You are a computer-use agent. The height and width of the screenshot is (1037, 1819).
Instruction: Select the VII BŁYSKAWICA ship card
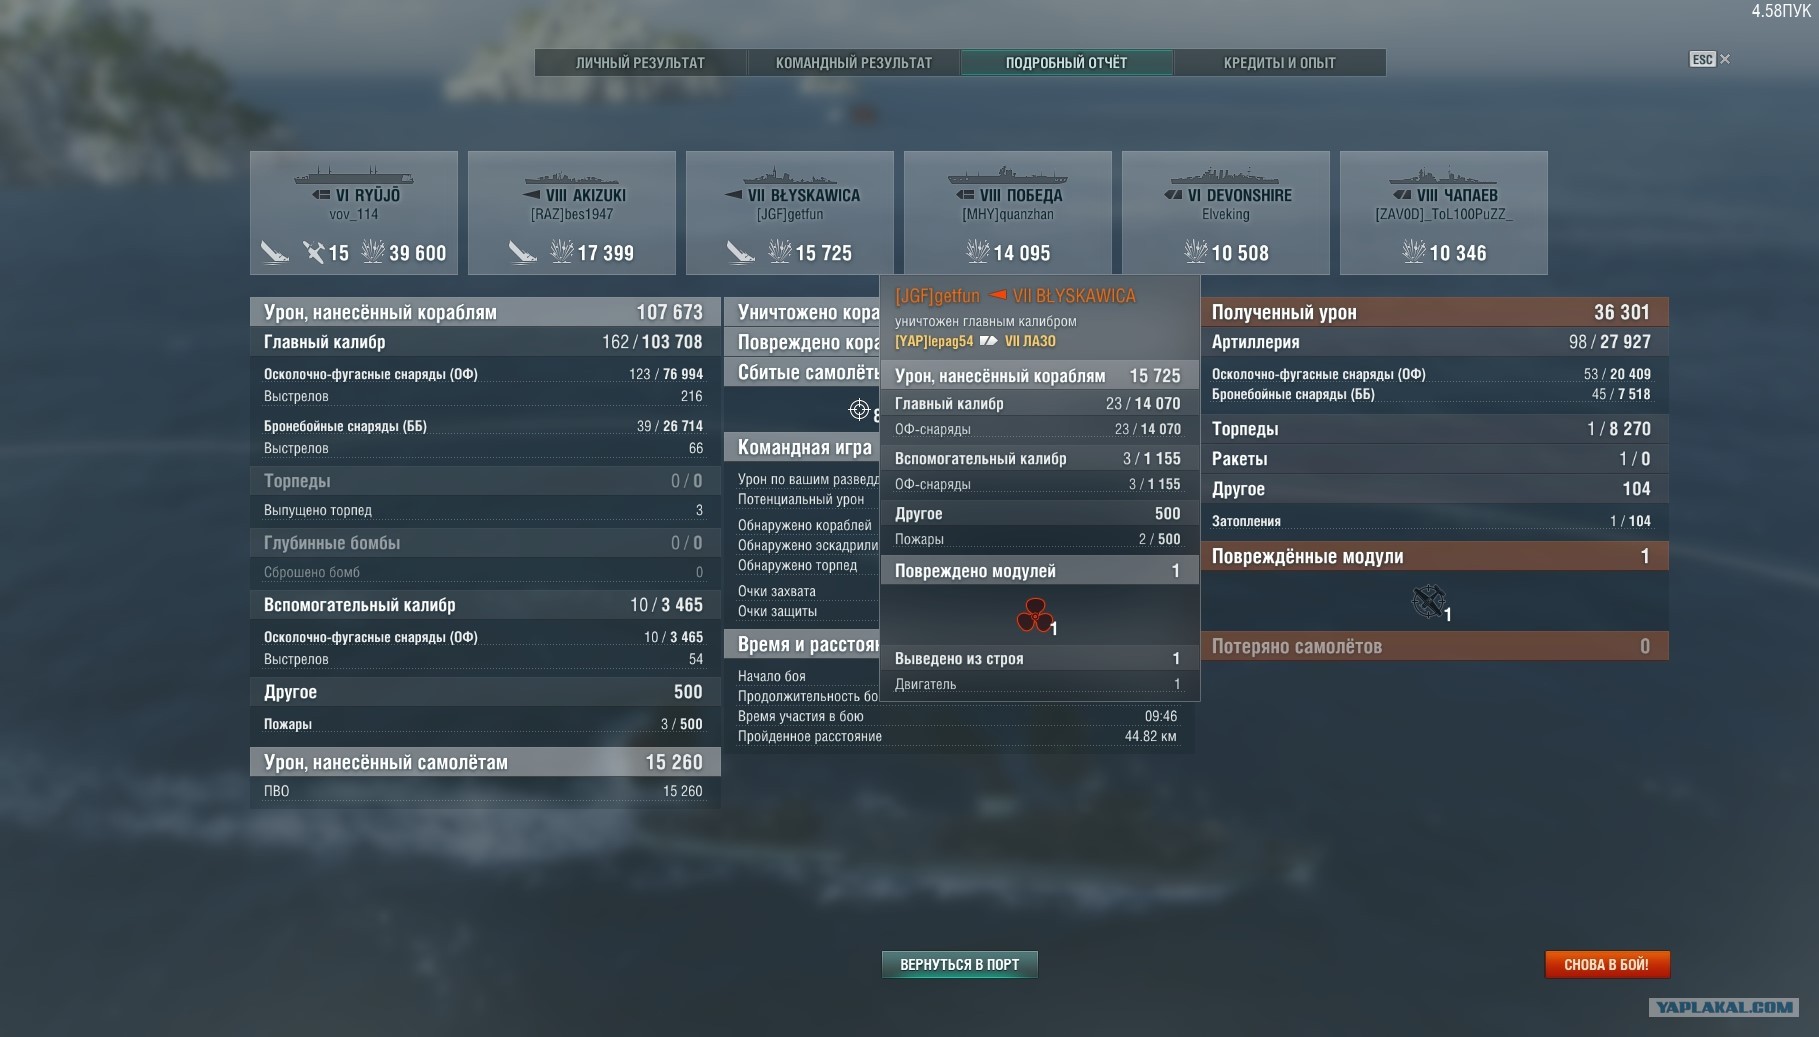790,213
